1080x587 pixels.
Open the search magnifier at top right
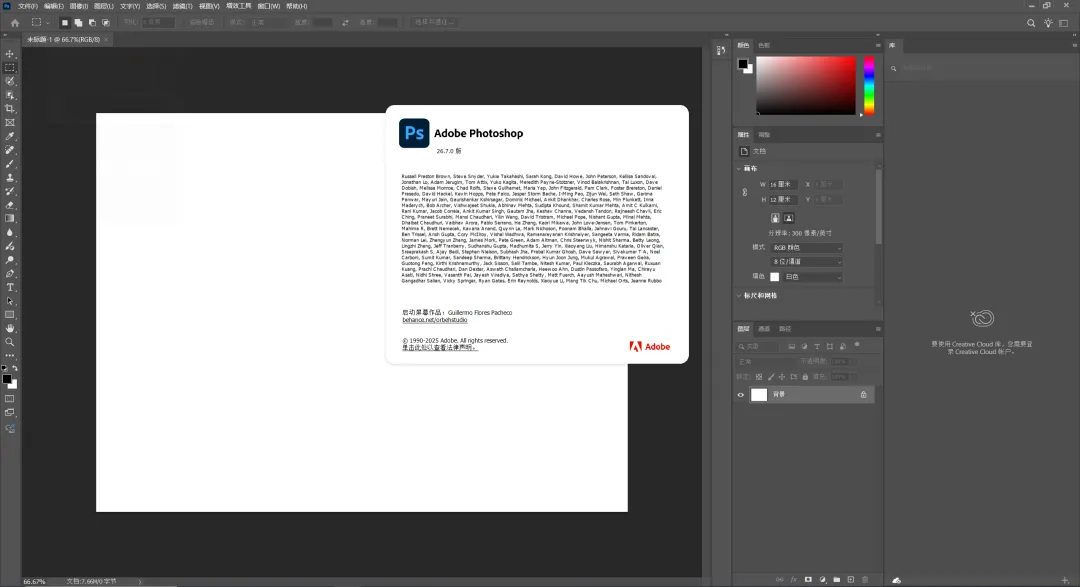click(1031, 23)
